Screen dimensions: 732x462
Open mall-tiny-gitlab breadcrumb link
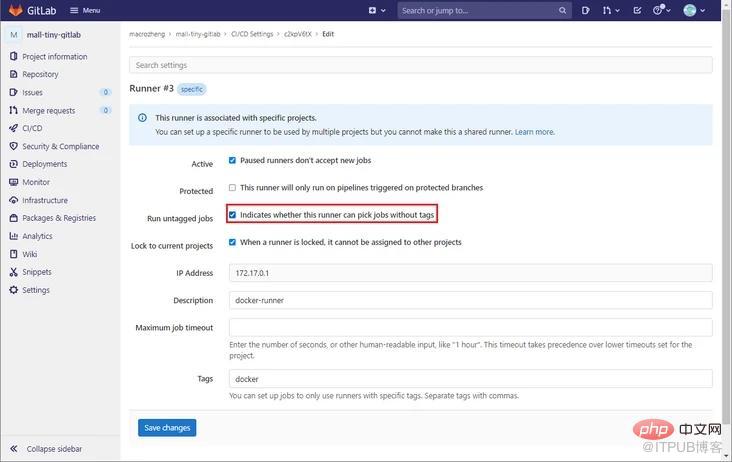pyautogui.click(x=197, y=34)
